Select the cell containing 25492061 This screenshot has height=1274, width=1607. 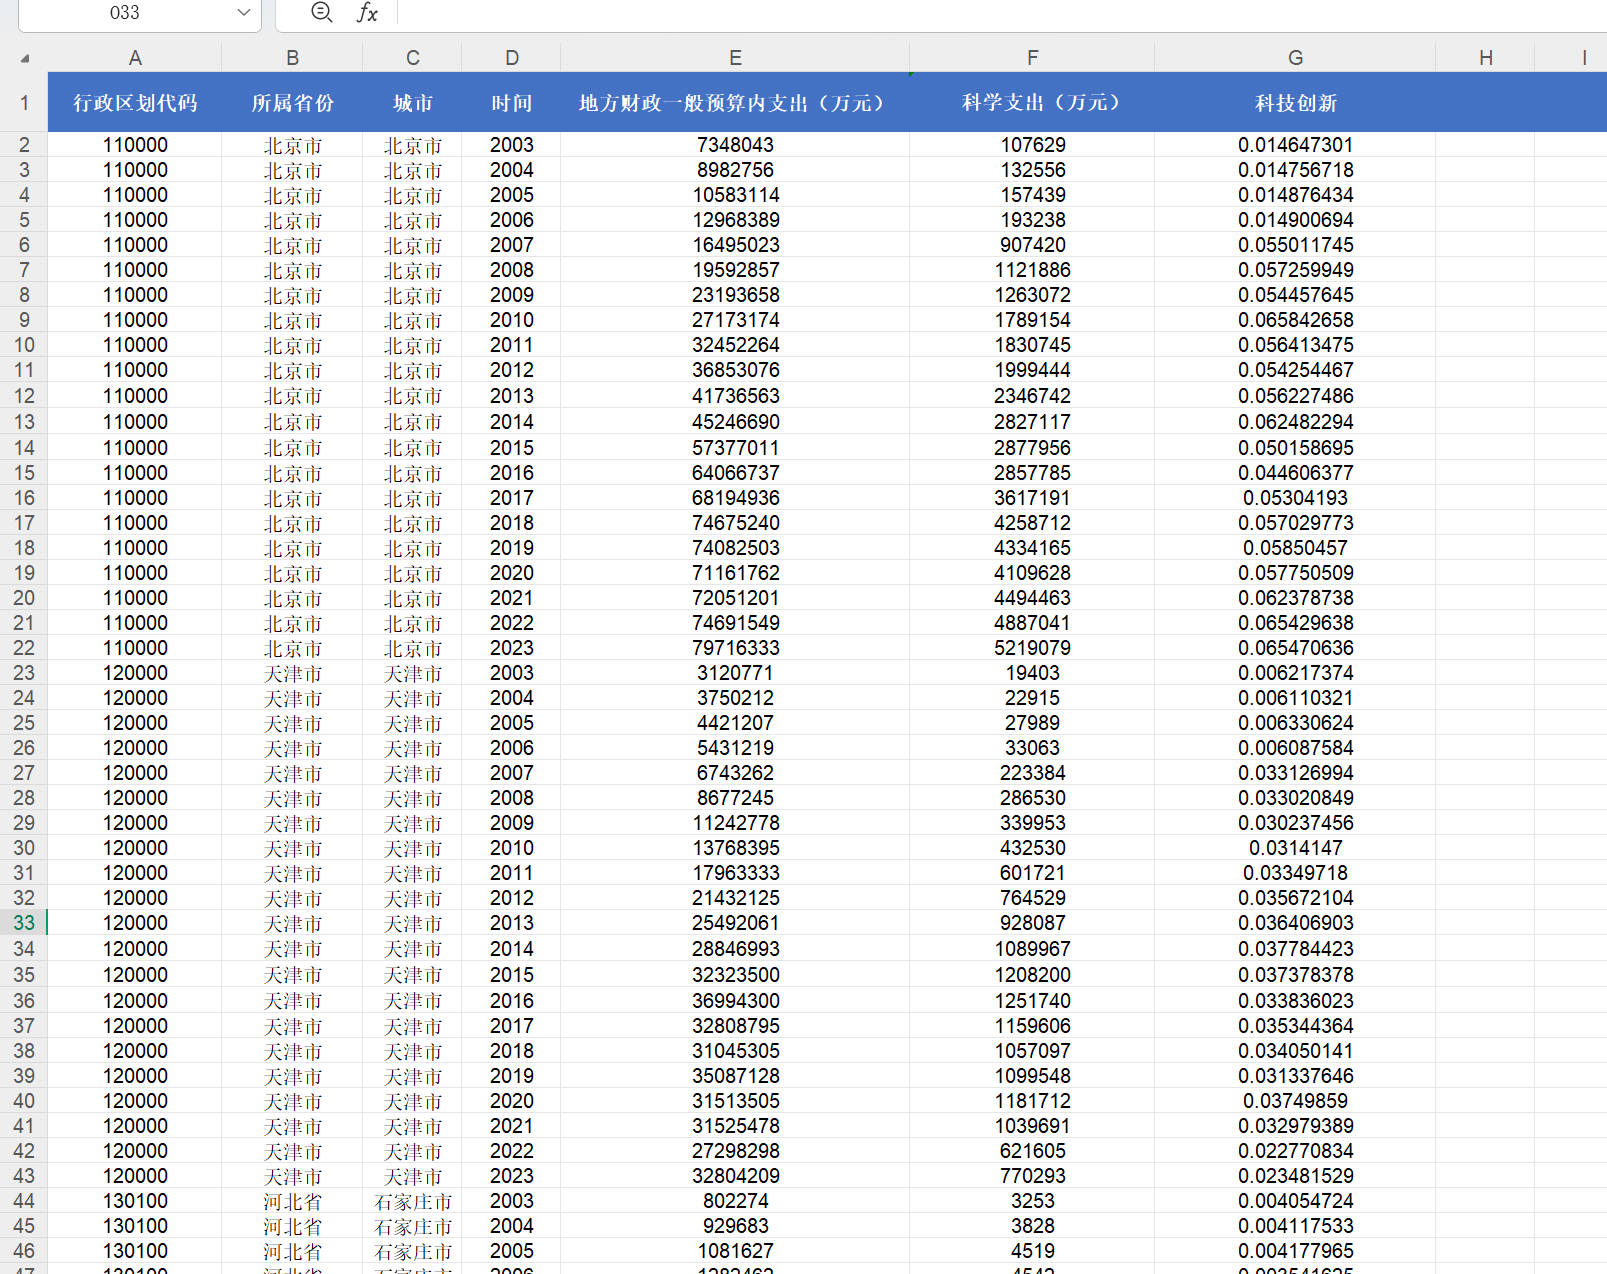[x=735, y=923]
